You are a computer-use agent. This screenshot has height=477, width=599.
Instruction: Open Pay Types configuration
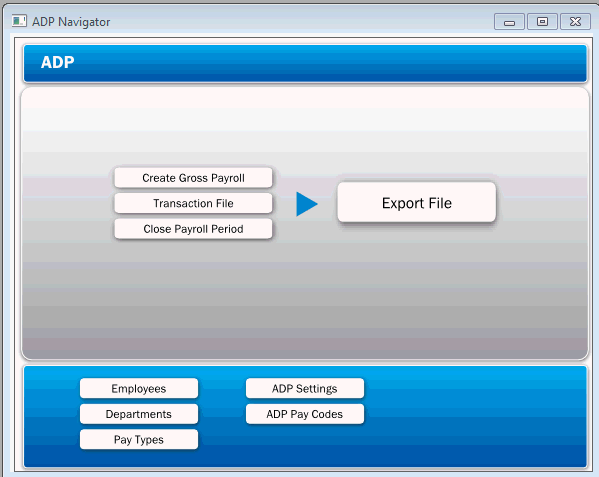[x=139, y=440]
